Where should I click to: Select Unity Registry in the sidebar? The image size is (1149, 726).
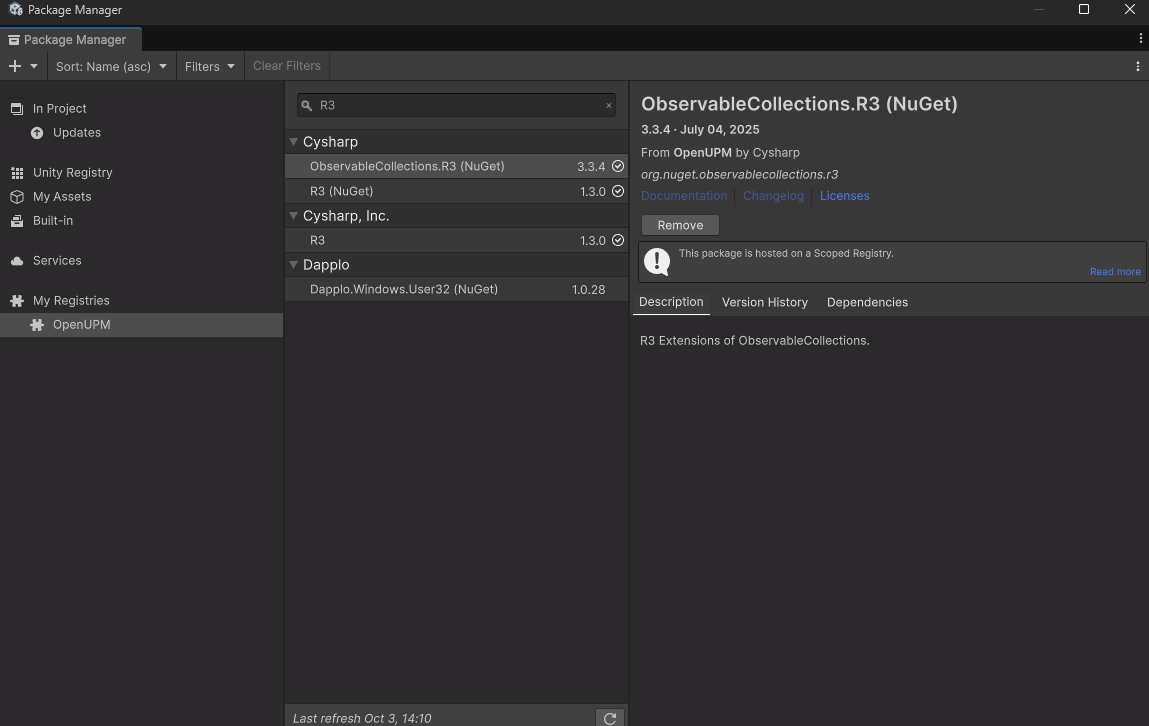tap(73, 172)
